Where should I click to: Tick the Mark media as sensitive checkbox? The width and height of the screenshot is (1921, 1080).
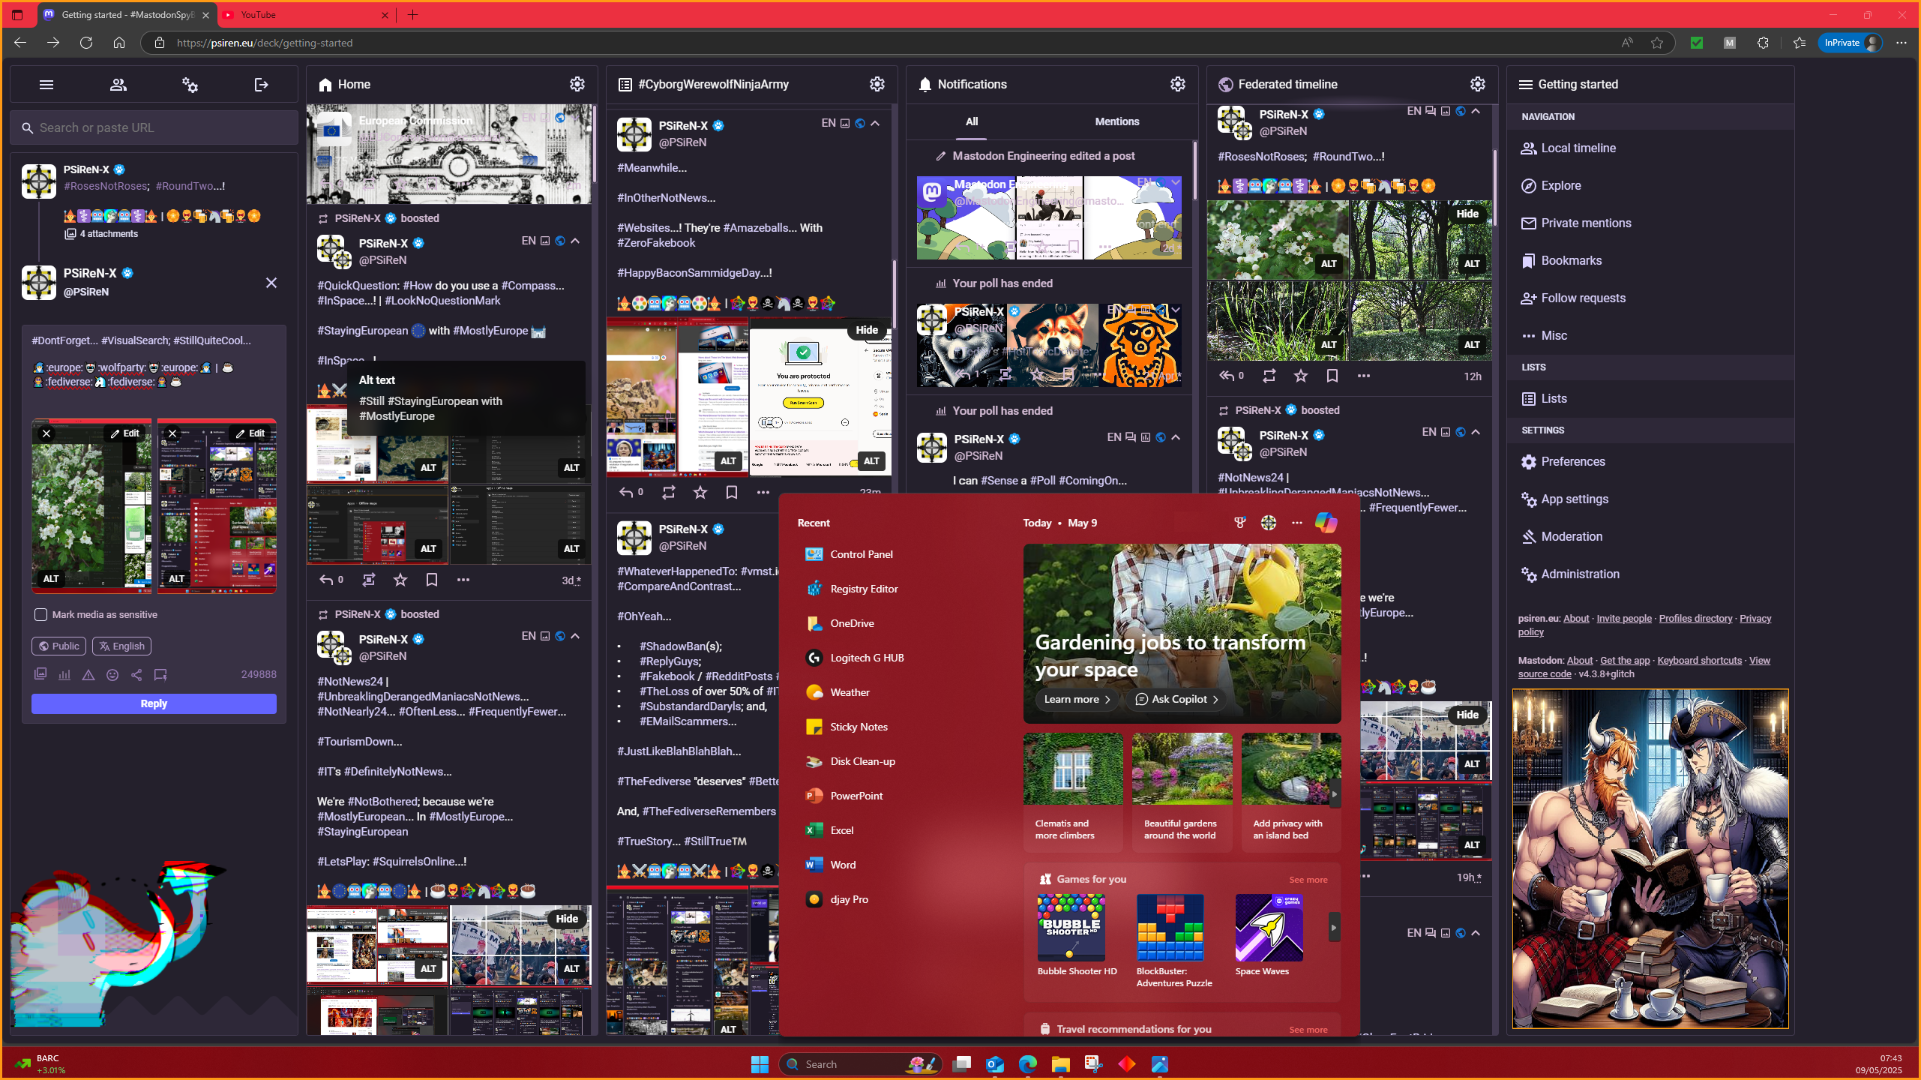[x=41, y=615]
